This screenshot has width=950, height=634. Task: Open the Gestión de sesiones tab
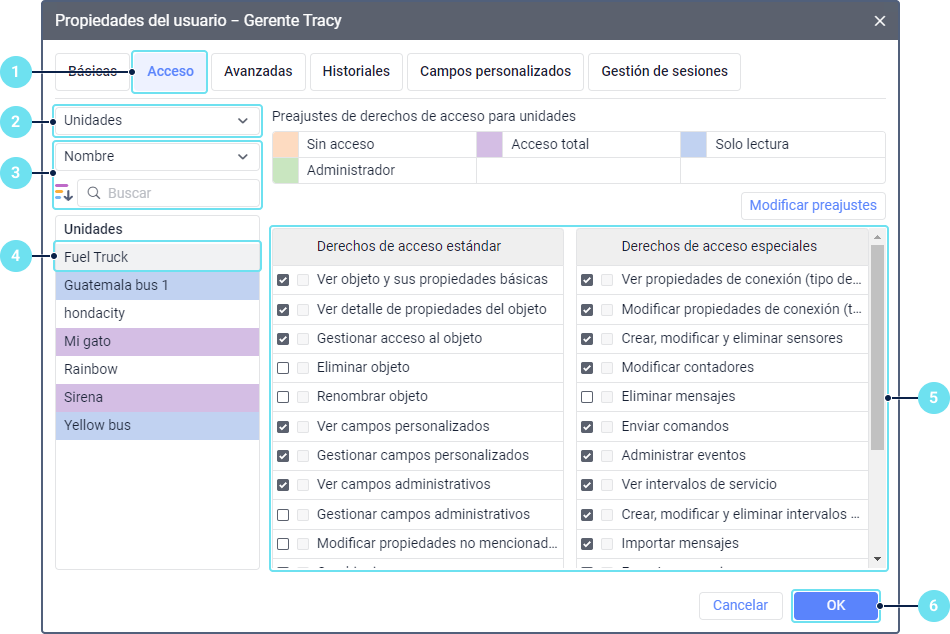664,72
